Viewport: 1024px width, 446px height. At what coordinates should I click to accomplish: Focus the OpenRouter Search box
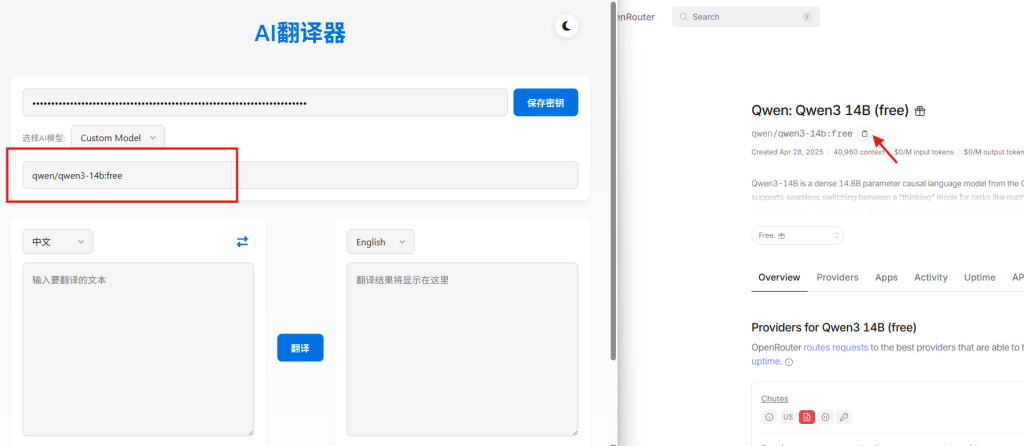point(746,17)
